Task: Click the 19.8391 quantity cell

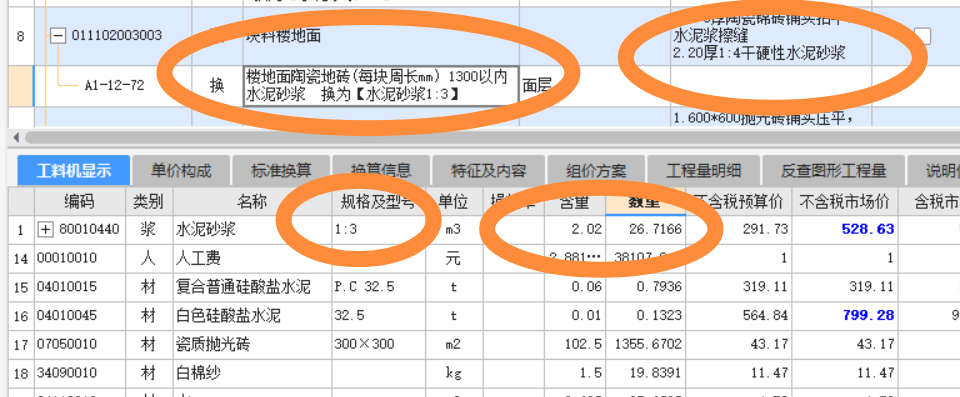Action: tap(645, 373)
